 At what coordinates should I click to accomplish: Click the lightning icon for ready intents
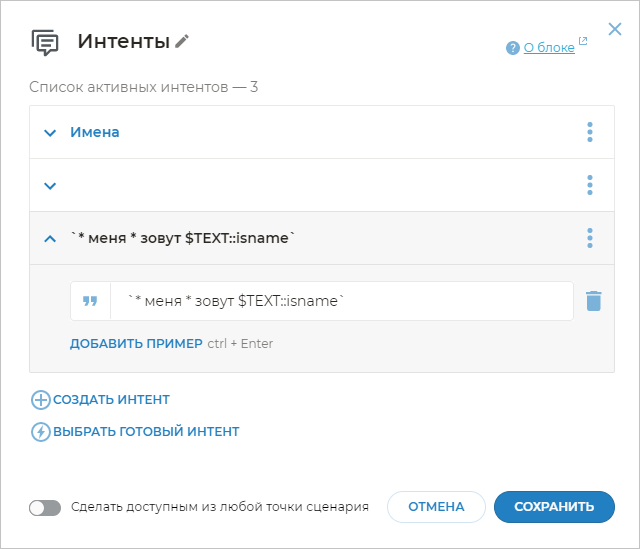41,432
